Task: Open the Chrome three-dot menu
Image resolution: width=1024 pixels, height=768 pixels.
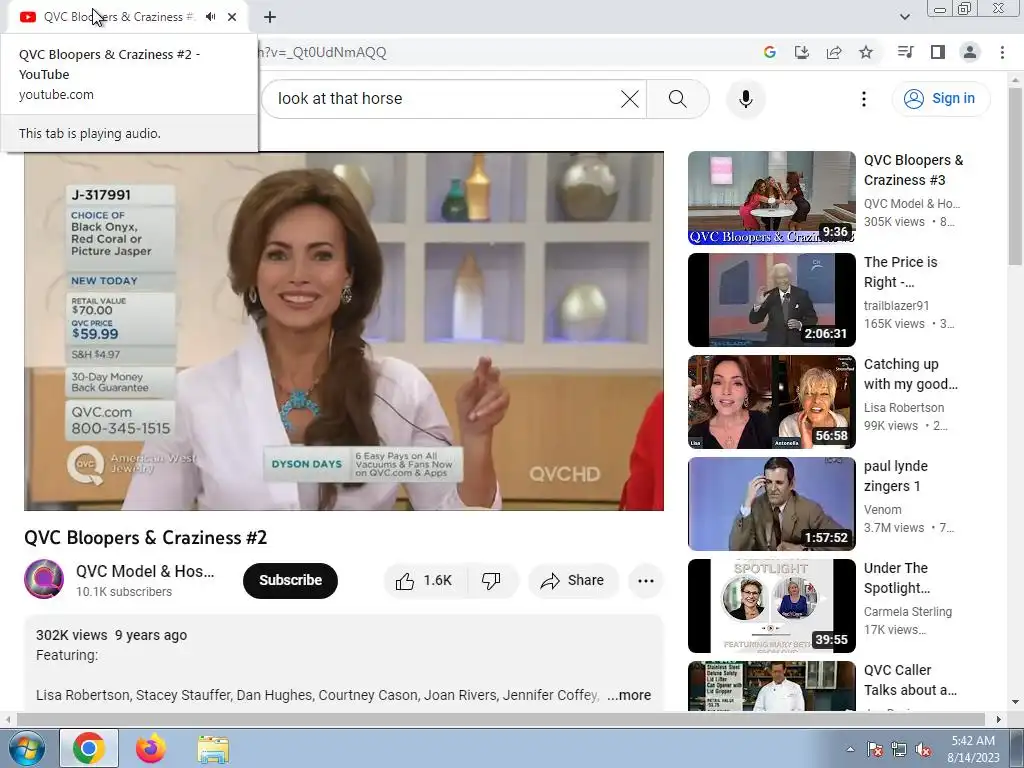Action: pos(1002,52)
